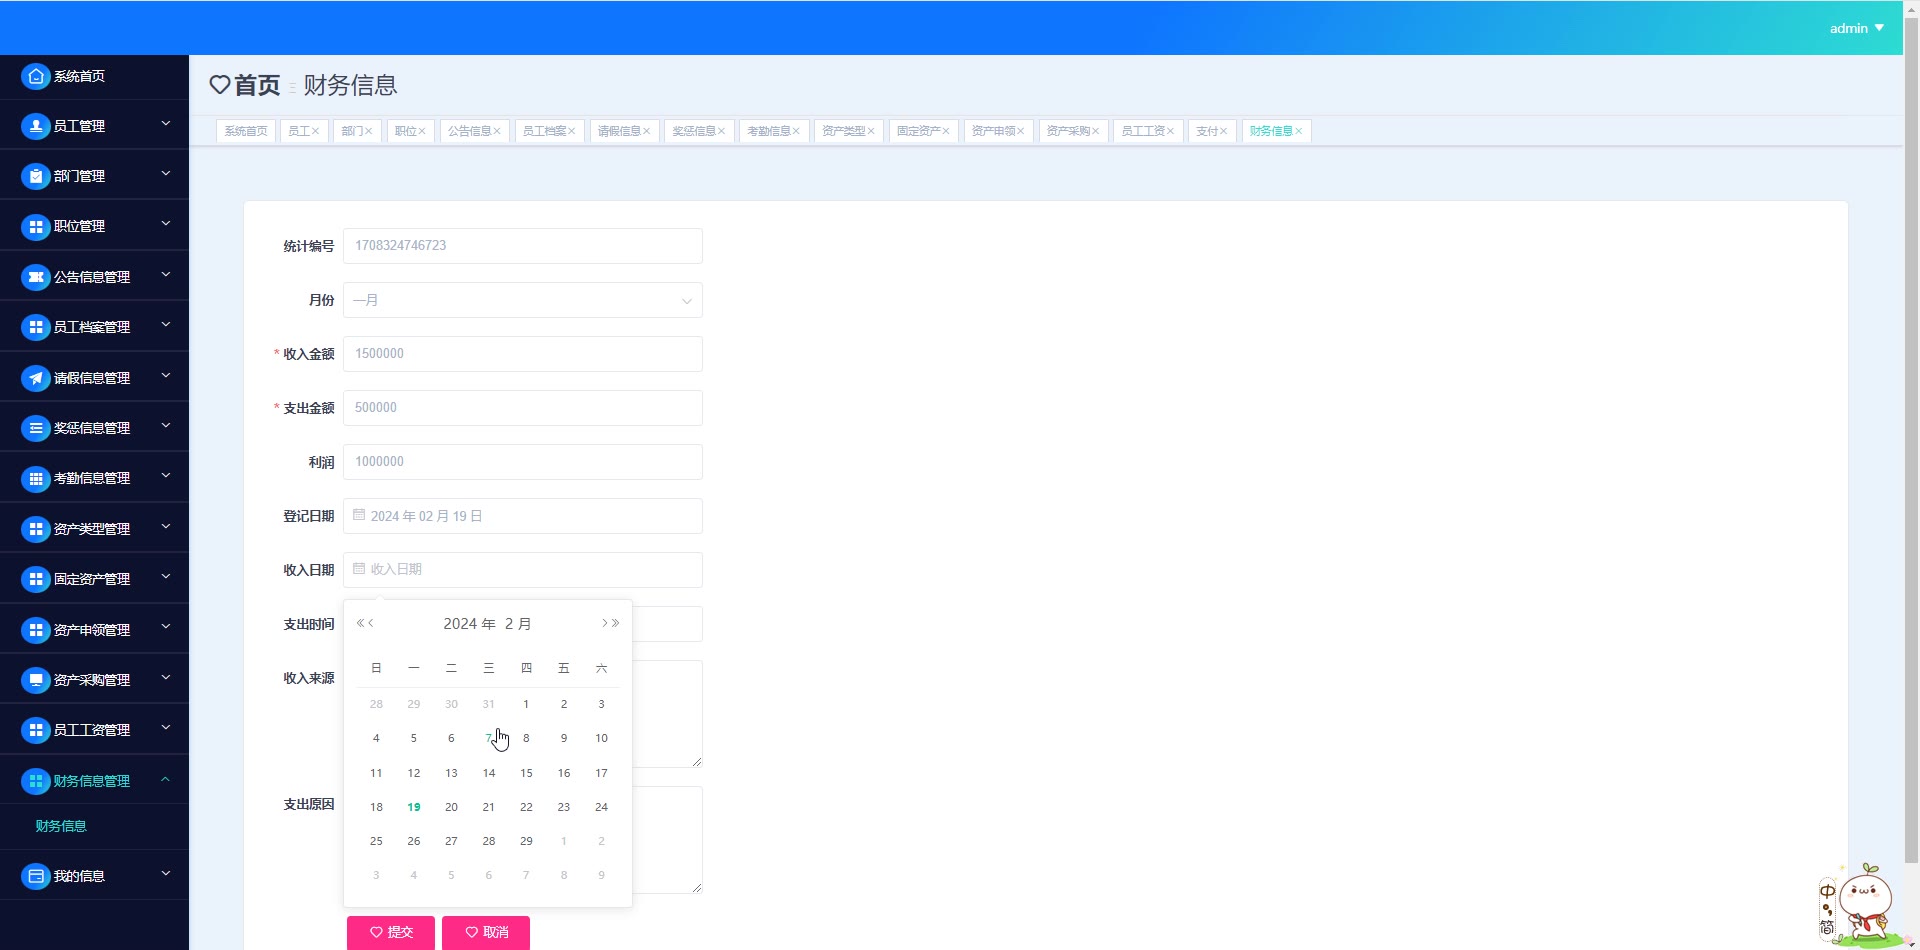Click the 考勤信息管理 grid icon
1920x950 pixels.
coord(36,478)
